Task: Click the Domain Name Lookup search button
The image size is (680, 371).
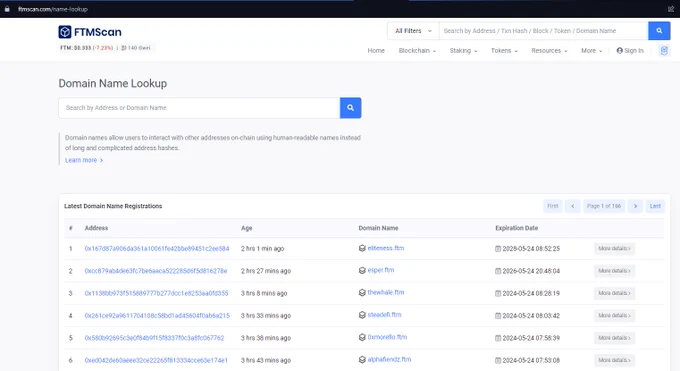Action: point(350,108)
